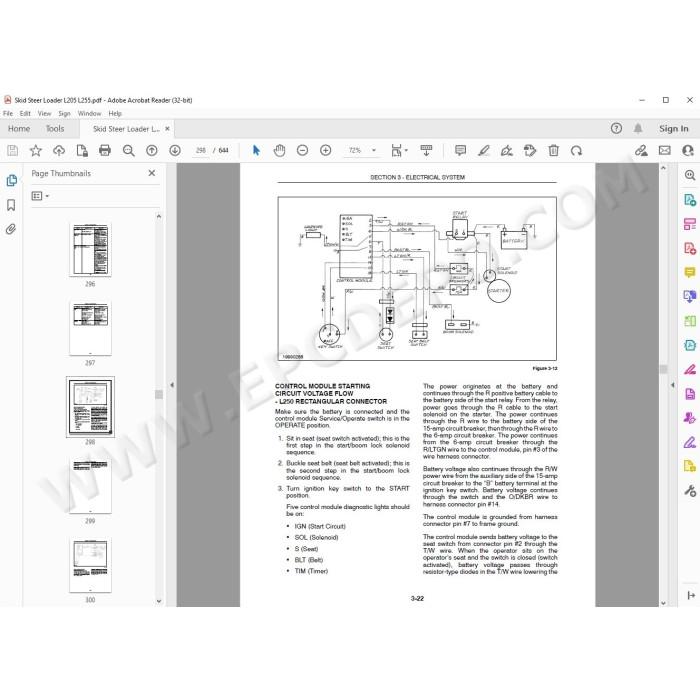This screenshot has width=700, height=700.
Task: Go to the next page arrow
Action: tap(175, 150)
